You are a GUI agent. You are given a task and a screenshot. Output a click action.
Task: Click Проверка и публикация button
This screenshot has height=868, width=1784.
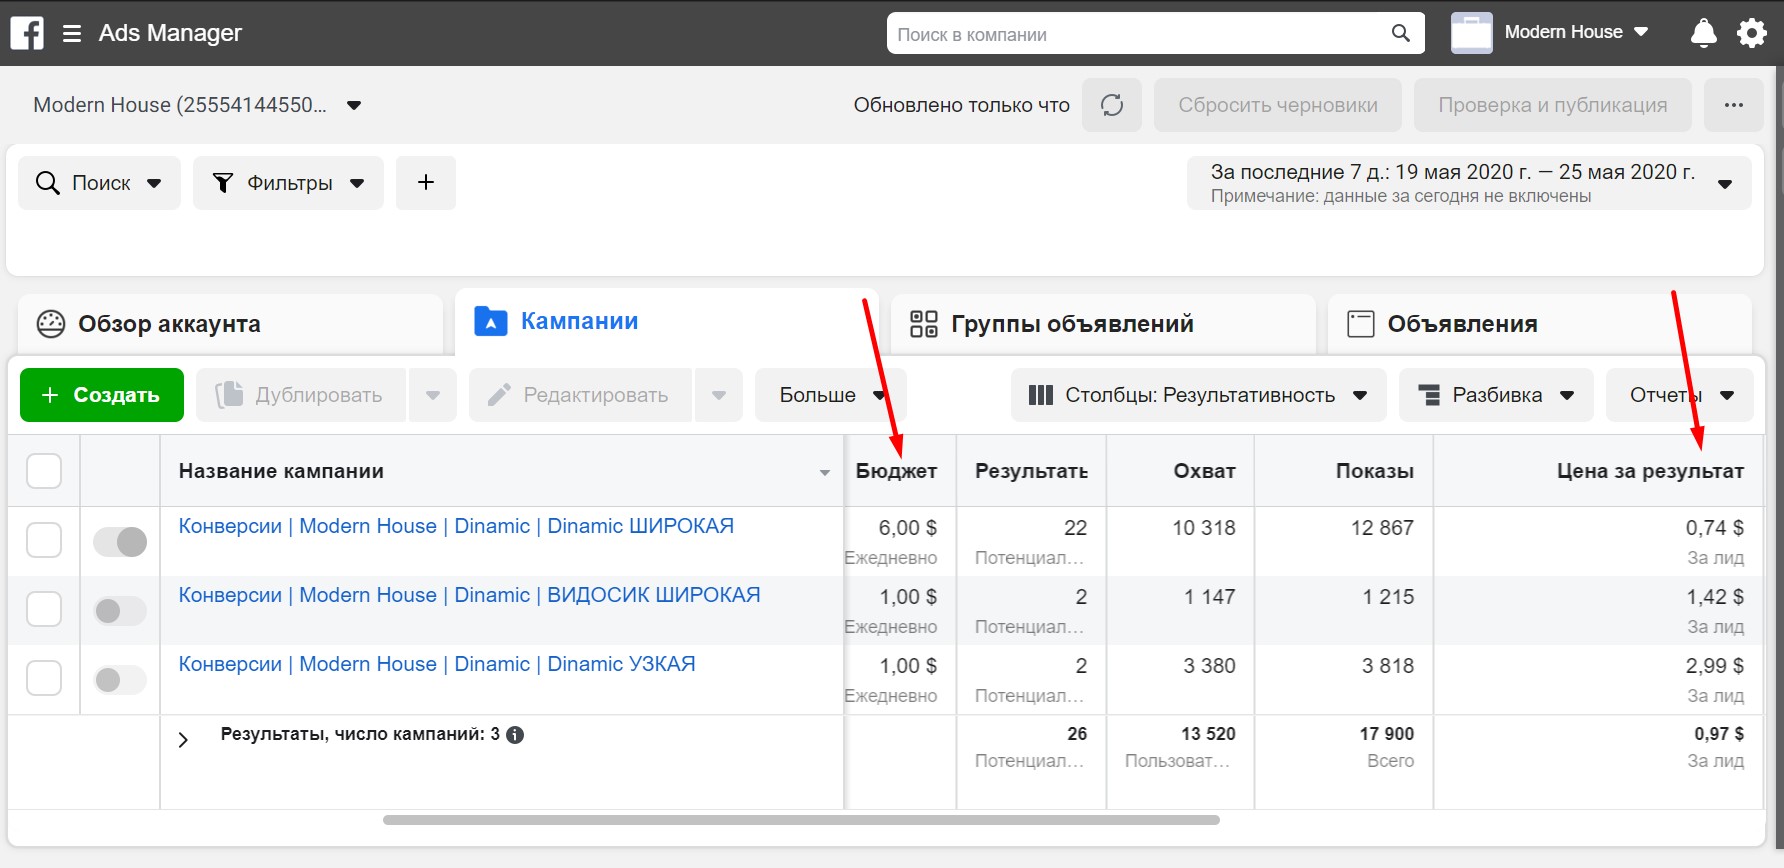(x=1553, y=105)
